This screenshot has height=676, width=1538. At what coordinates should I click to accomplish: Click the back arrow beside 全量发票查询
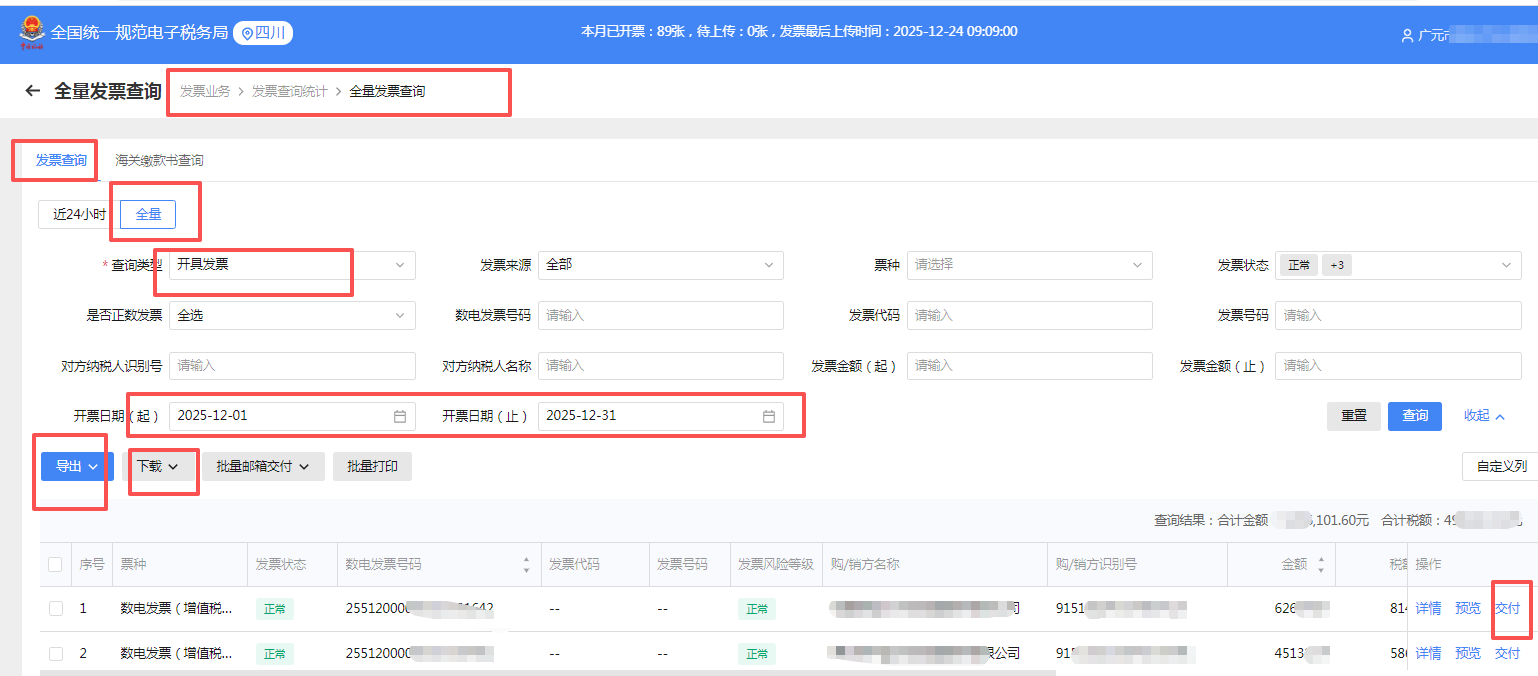(x=33, y=91)
